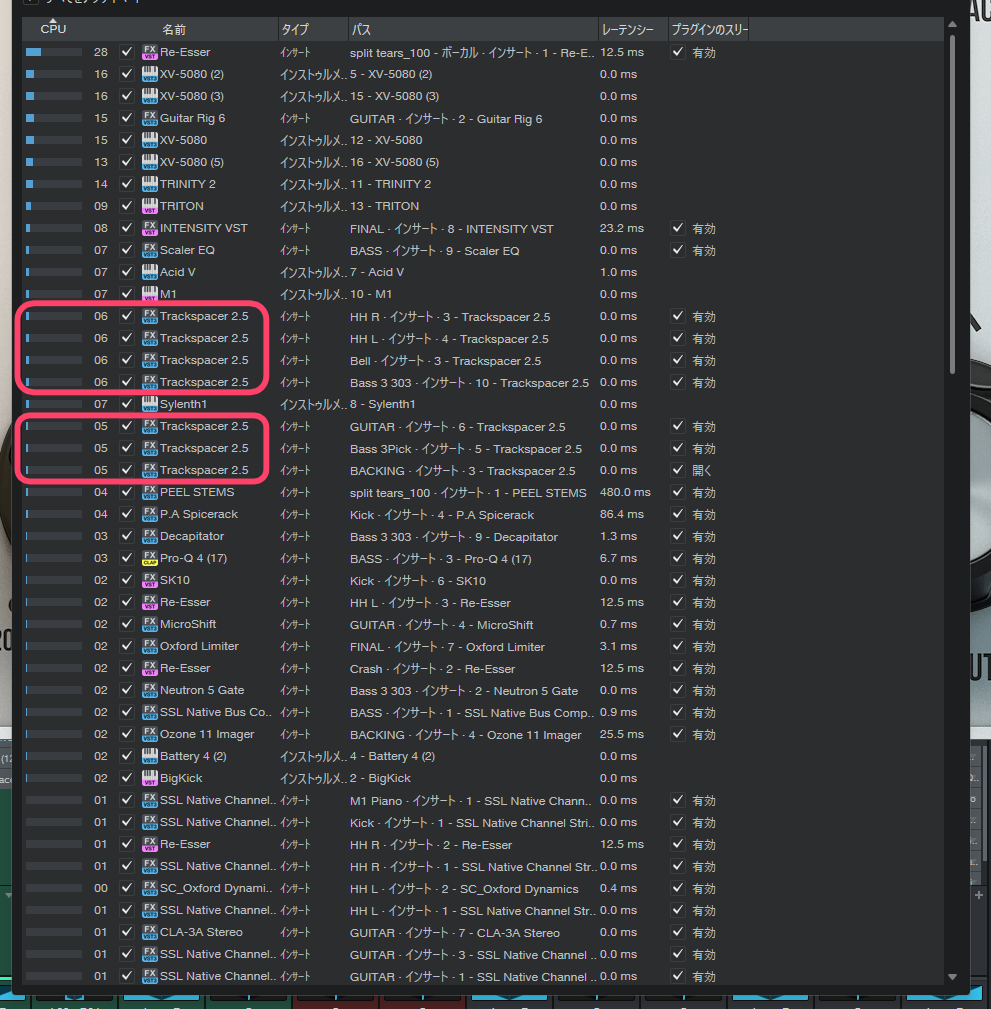Click the Ozone 11 Imager FX icon
The image size is (991, 1009).
[150, 734]
